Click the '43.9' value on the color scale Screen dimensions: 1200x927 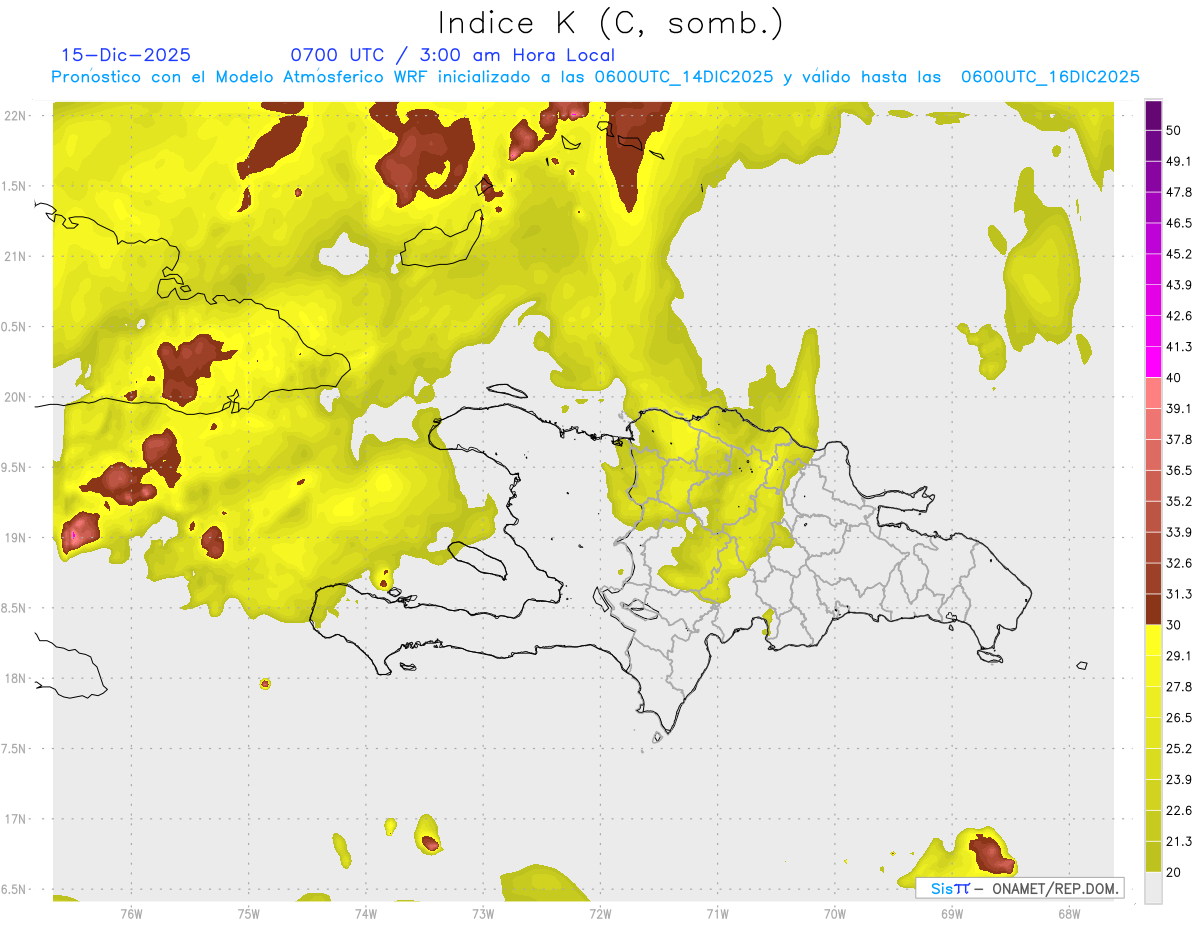(x=1179, y=285)
